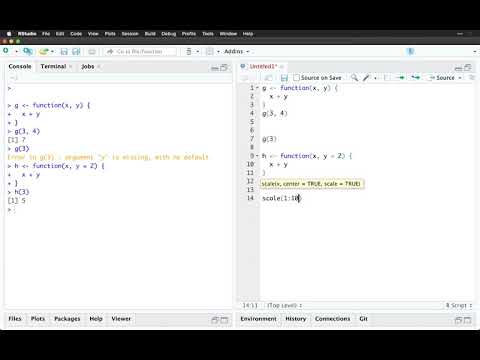Click the Source button in editor
Screen dimensions: 480x360
click(442, 78)
